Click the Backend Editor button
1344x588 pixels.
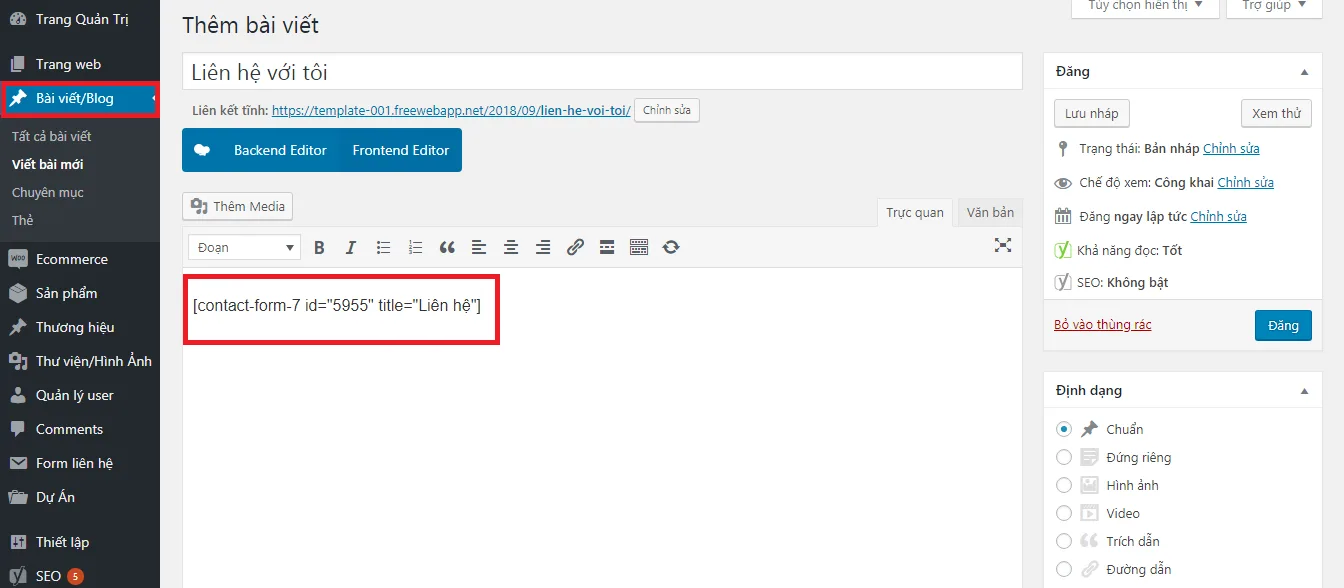coord(280,150)
